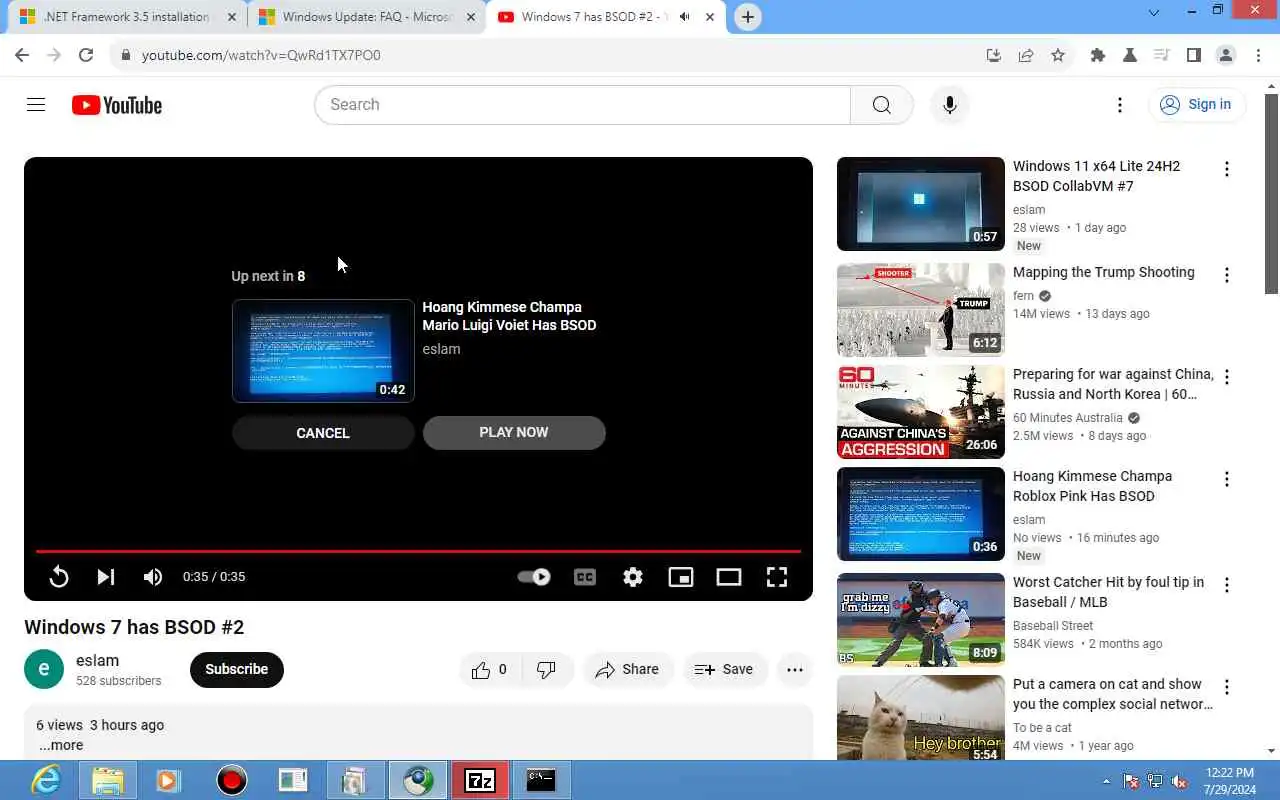Open Chrome three-dot menu
The width and height of the screenshot is (1280, 800).
pyautogui.click(x=1258, y=56)
